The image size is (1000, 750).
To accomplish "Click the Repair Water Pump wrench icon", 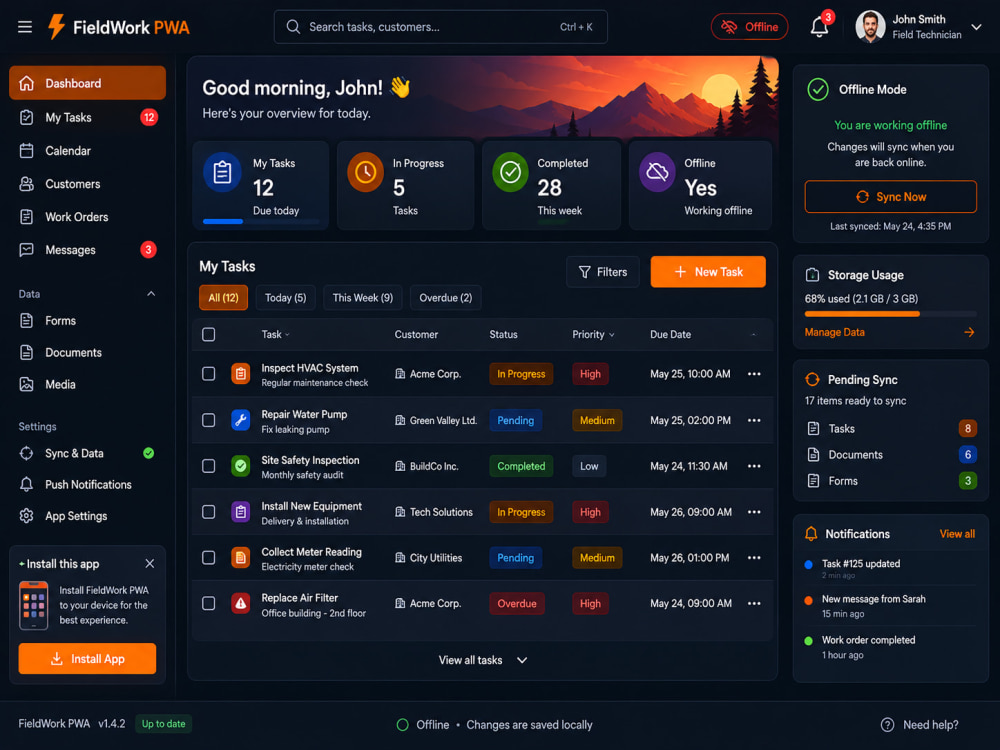I will pyautogui.click(x=240, y=420).
